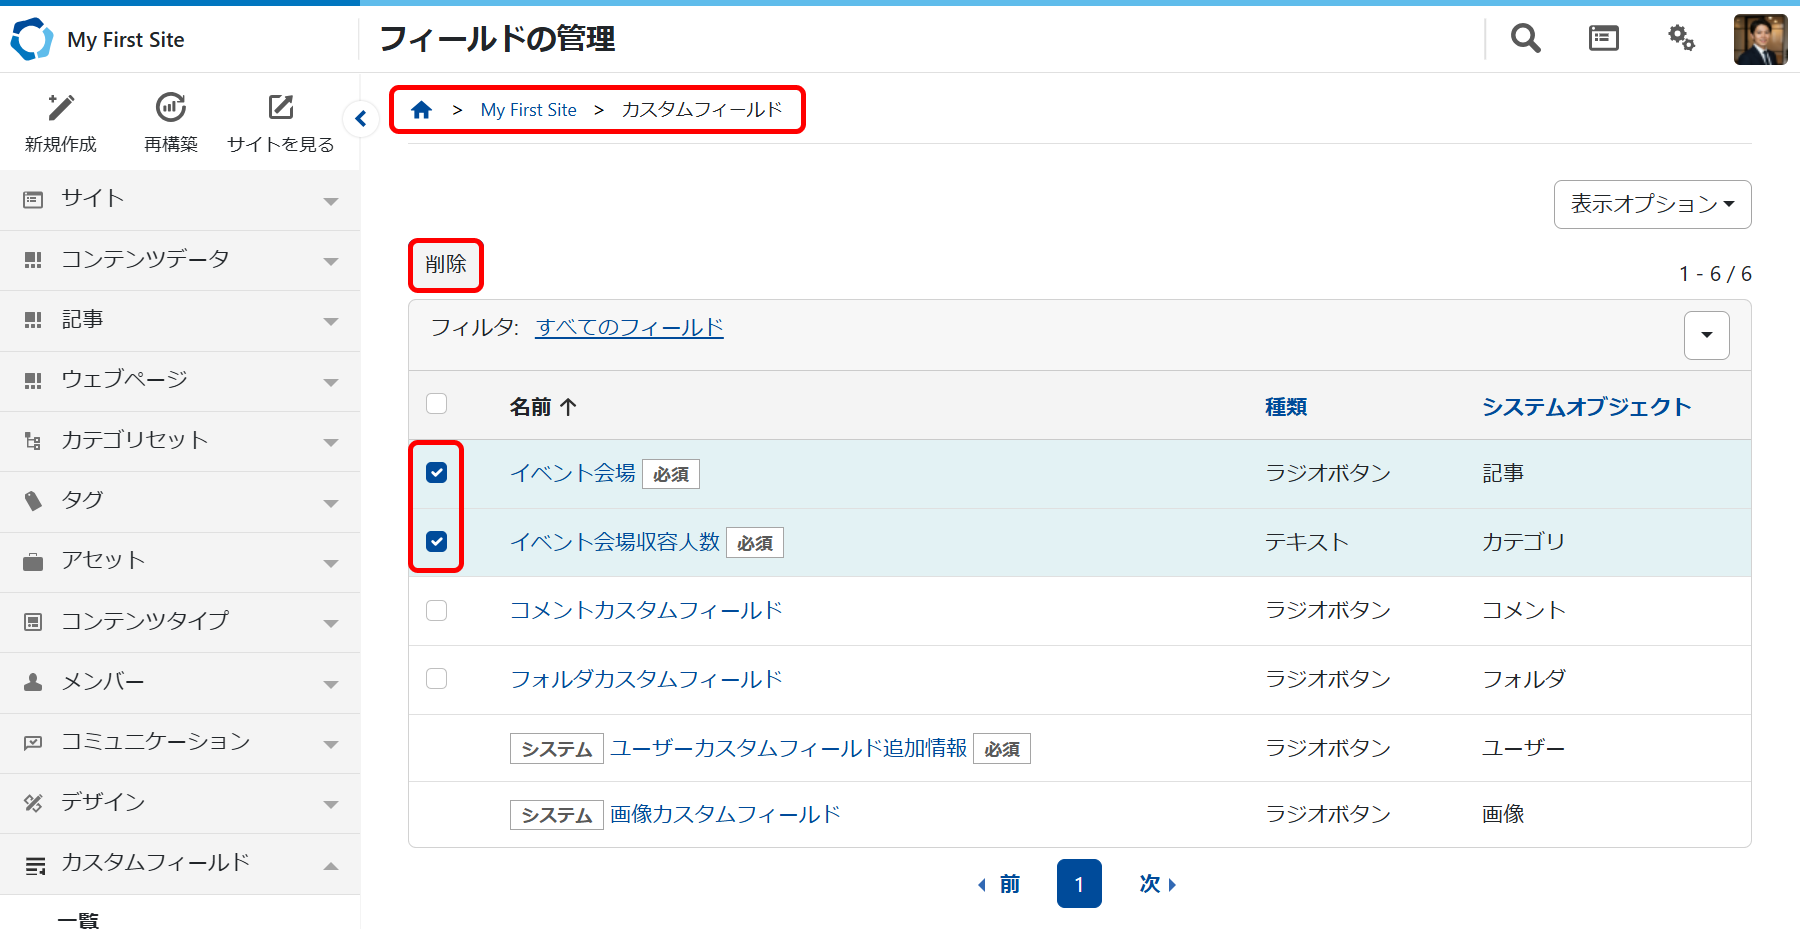Click the home icon in breadcrumb
This screenshot has height=929, width=1800.
pyautogui.click(x=422, y=110)
